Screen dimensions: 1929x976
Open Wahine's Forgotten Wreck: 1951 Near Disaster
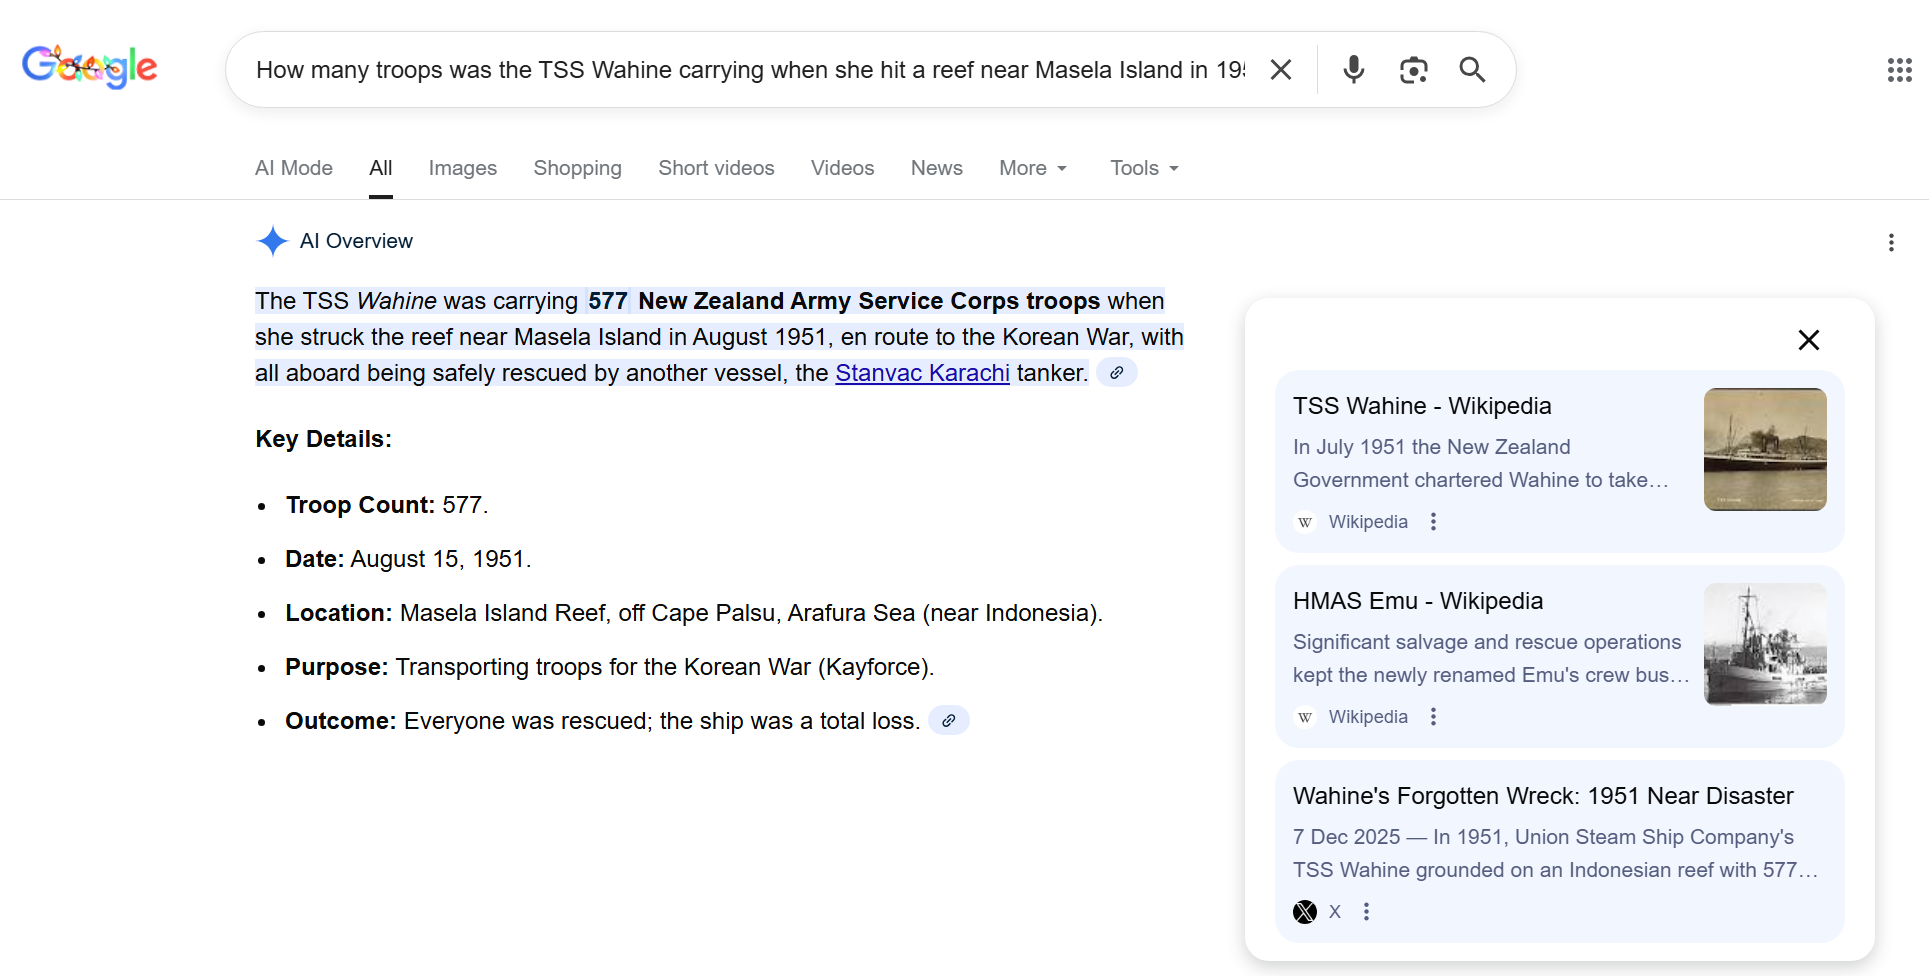pyautogui.click(x=1543, y=796)
